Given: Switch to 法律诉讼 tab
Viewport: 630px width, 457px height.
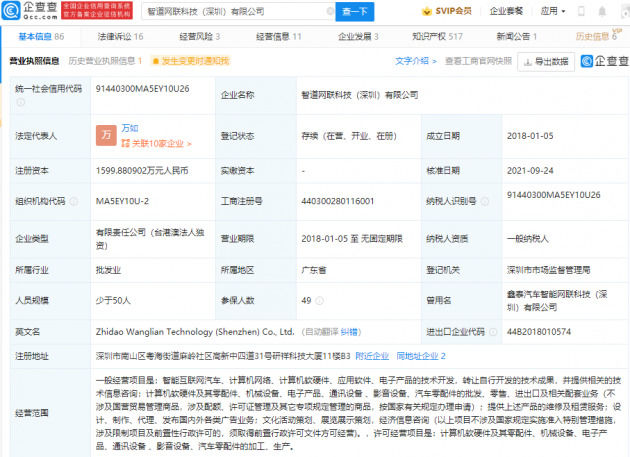Looking at the screenshot, I should 120,37.
